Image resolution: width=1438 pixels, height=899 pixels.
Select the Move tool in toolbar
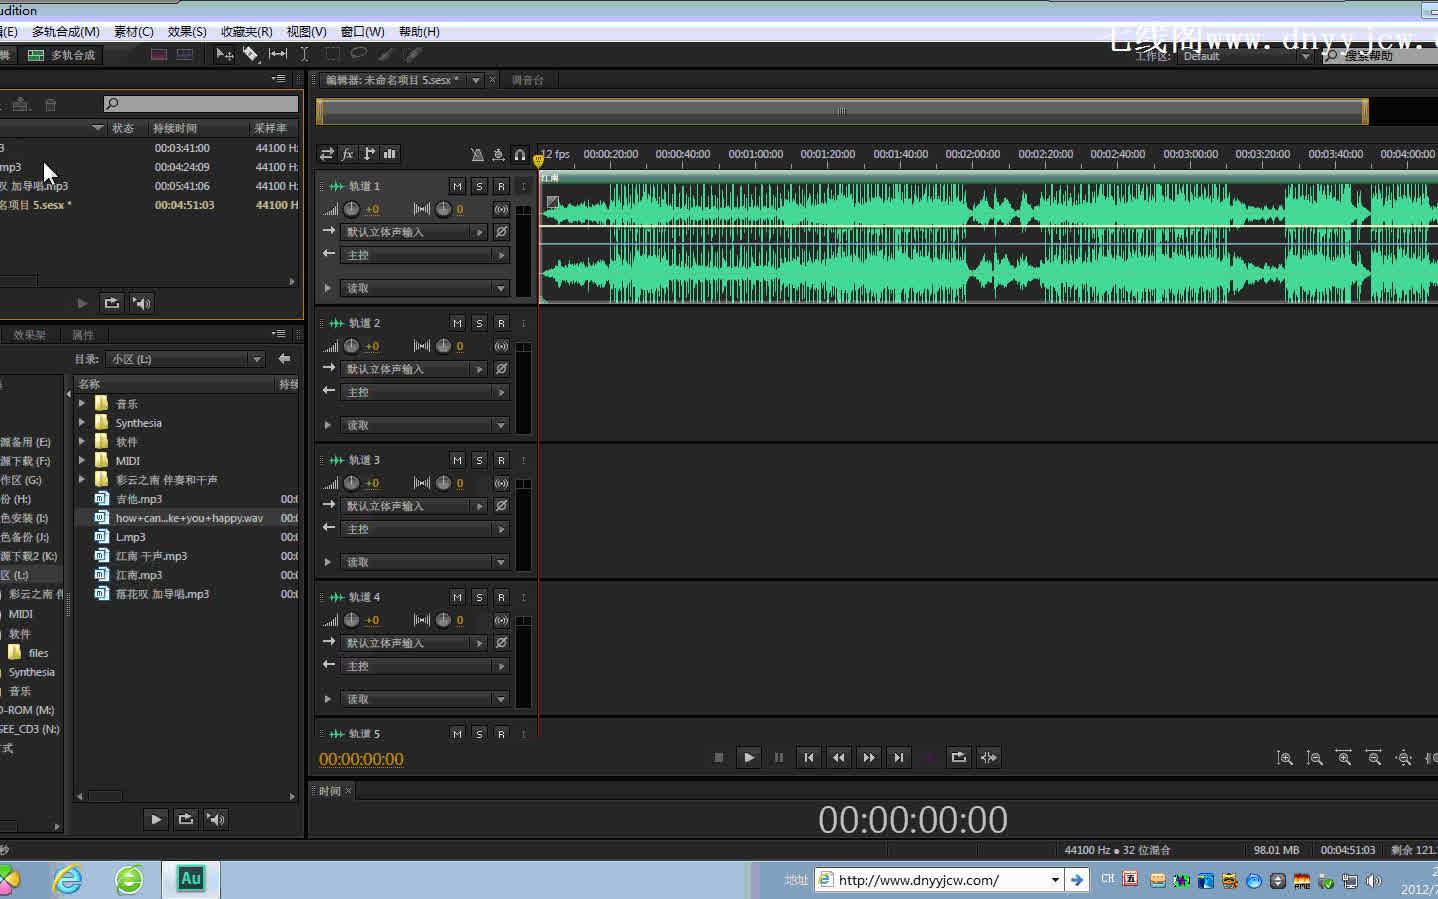coord(225,55)
